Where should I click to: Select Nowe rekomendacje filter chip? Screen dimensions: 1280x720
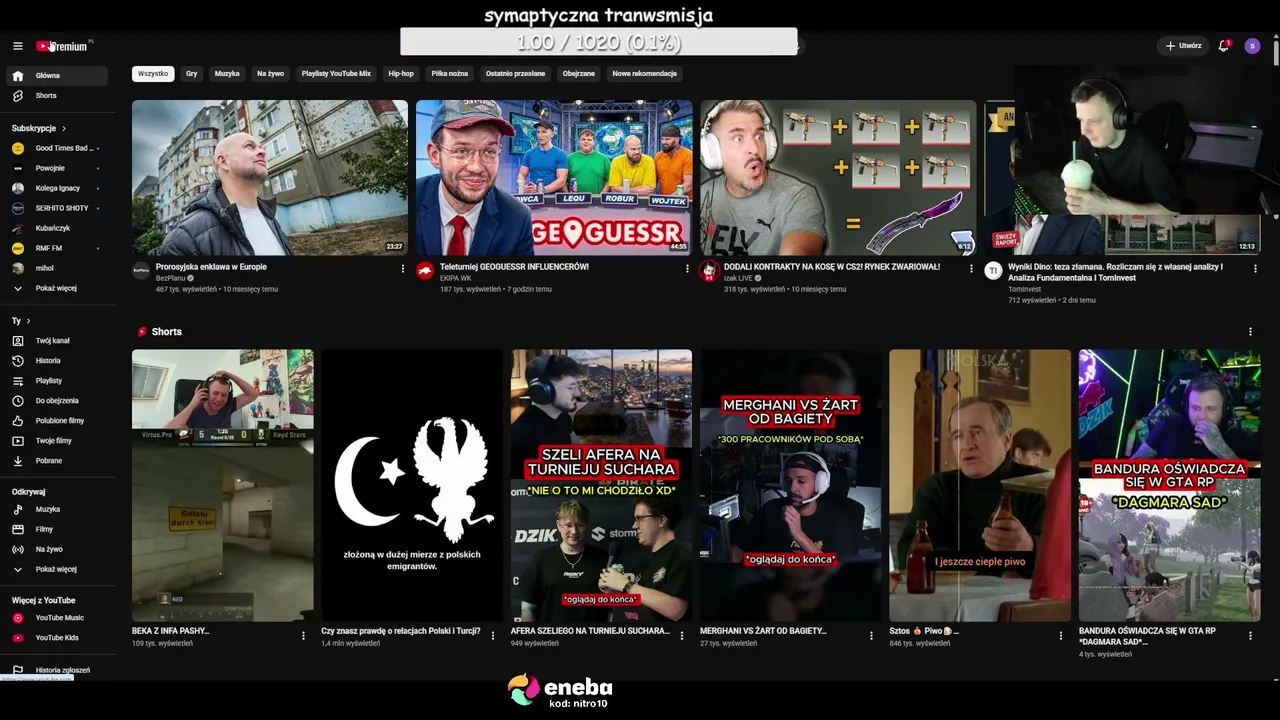tap(645, 74)
